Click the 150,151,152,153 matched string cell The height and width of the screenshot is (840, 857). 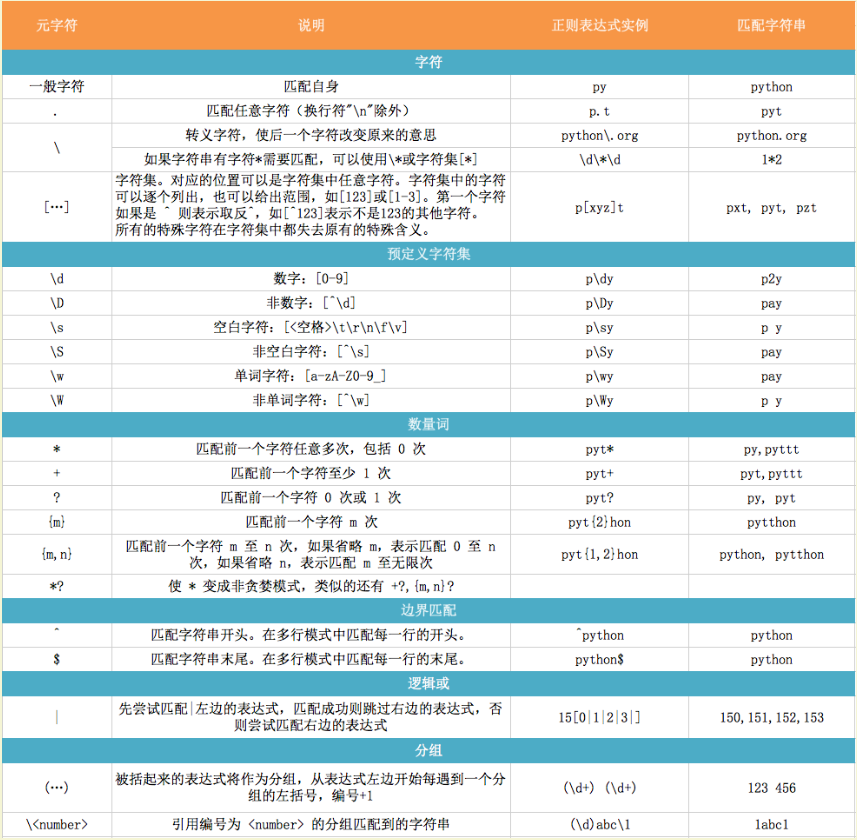point(771,717)
